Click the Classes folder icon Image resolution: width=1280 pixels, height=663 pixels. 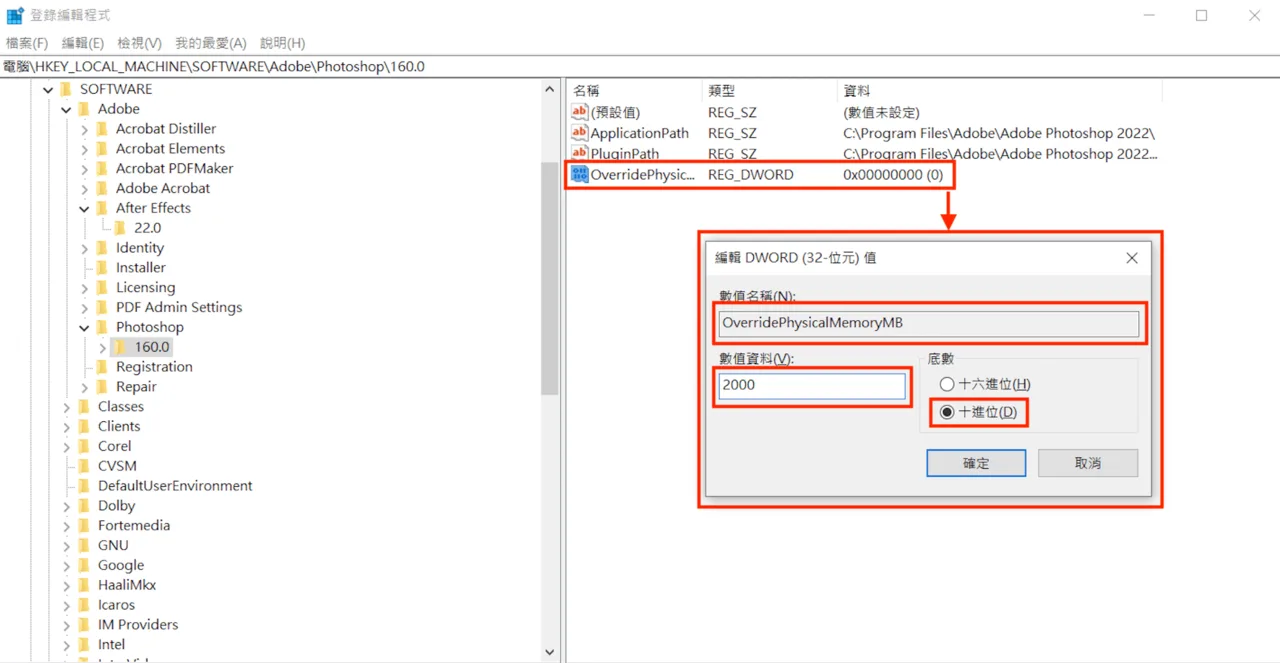point(84,407)
